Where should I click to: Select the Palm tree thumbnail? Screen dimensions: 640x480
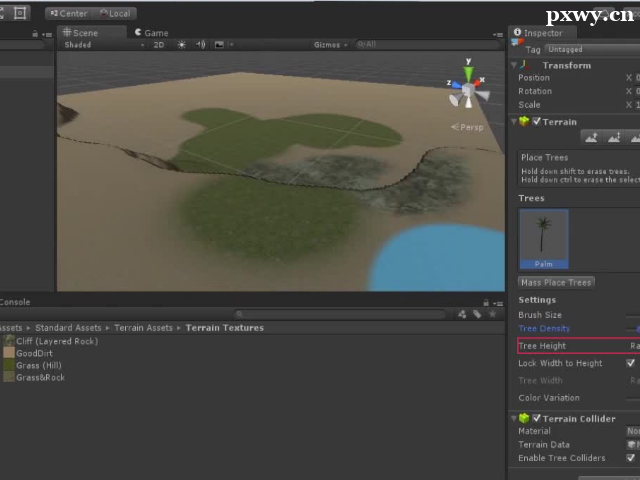pos(544,238)
